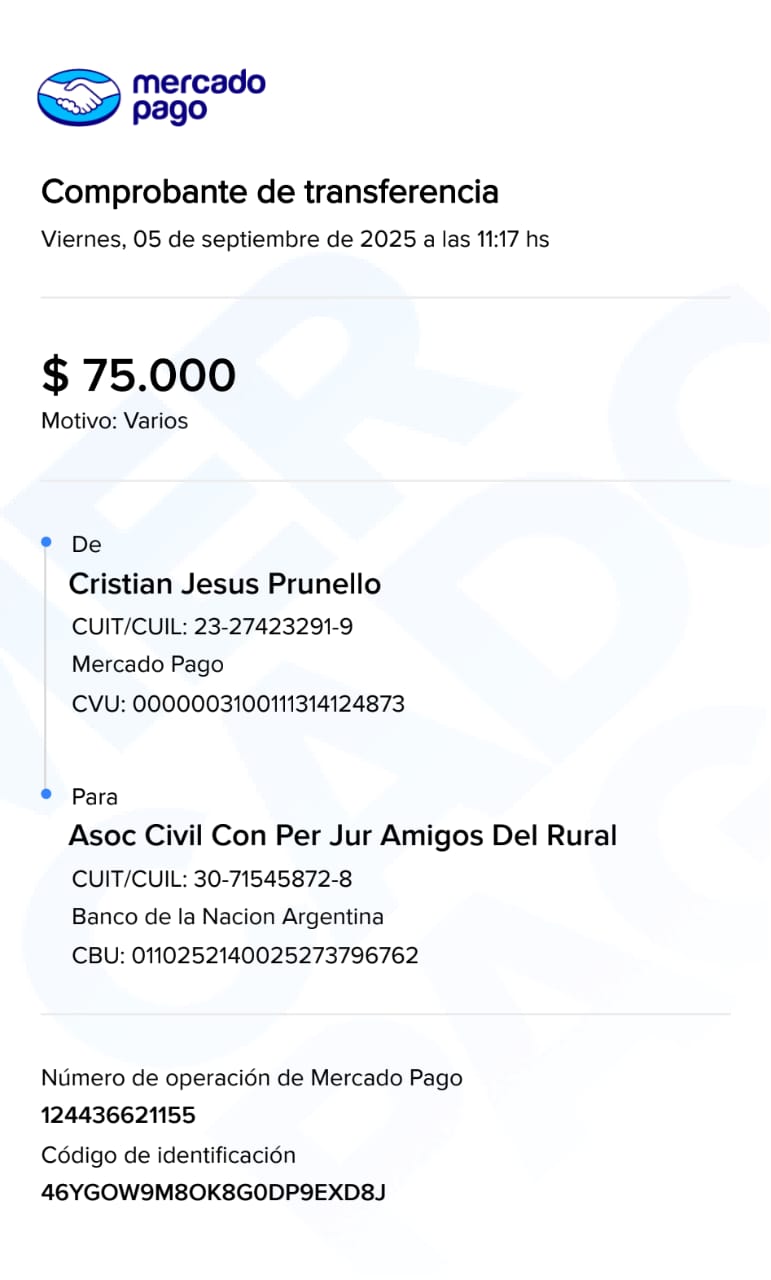This screenshot has width=771, height=1280.
Task: Select identification code 46YGOW9M8OK8G0DP9EXD8J
Action: pyautogui.click(x=213, y=1193)
